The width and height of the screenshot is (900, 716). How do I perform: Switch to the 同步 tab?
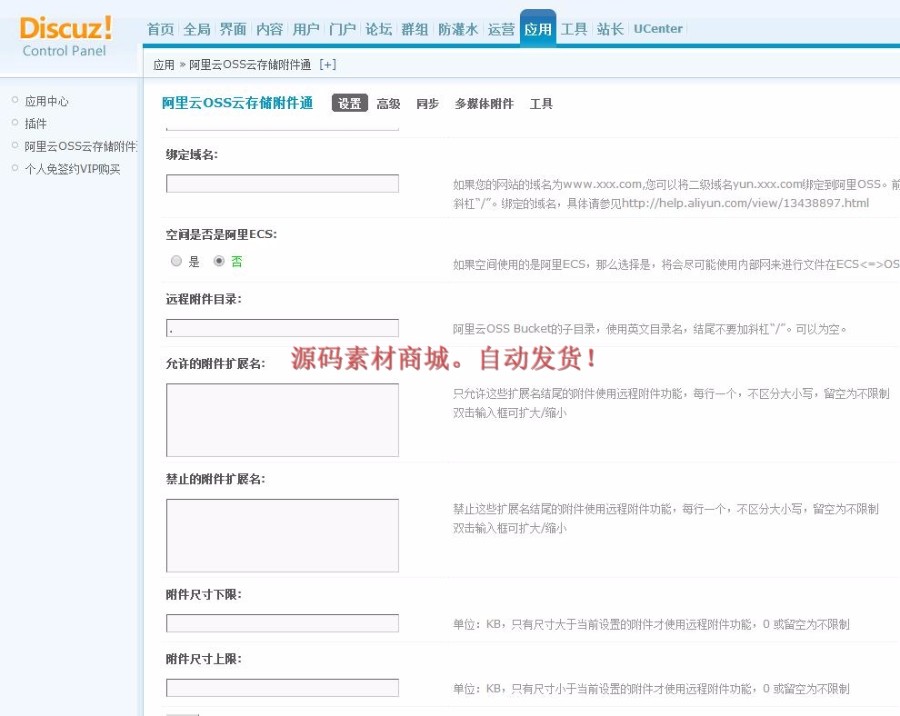428,104
